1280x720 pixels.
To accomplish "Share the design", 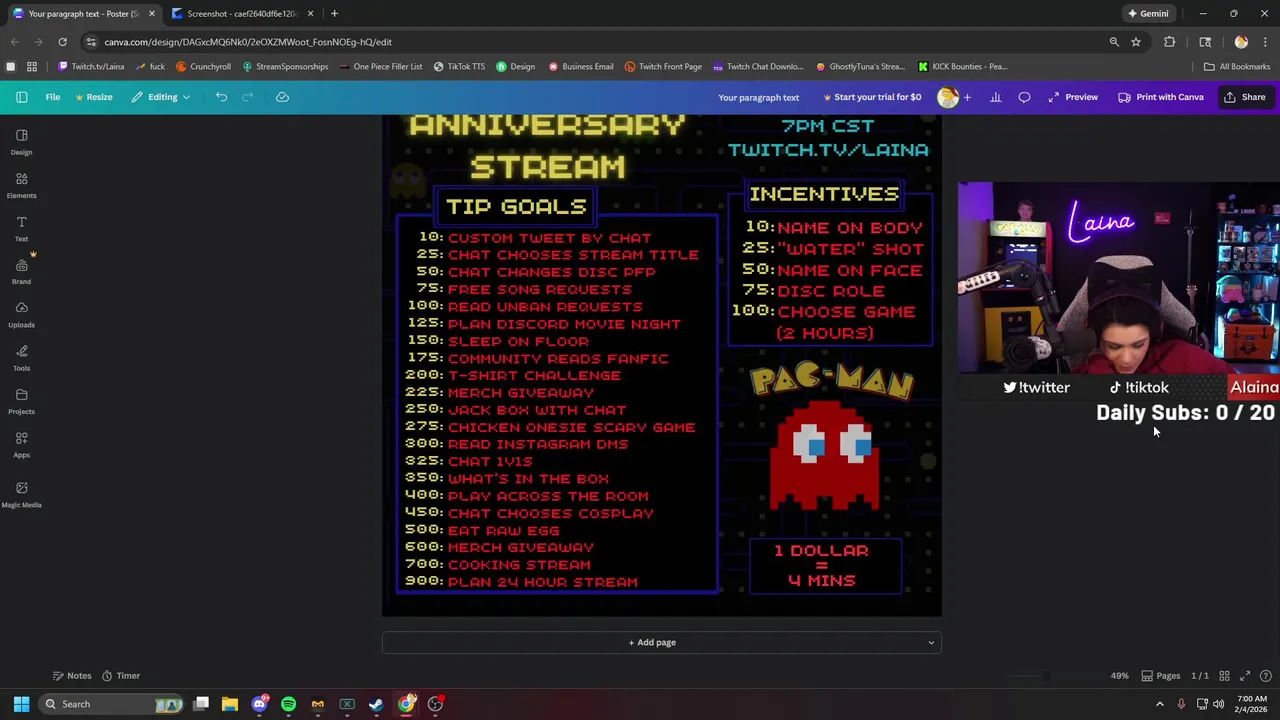I will click(x=1245, y=97).
